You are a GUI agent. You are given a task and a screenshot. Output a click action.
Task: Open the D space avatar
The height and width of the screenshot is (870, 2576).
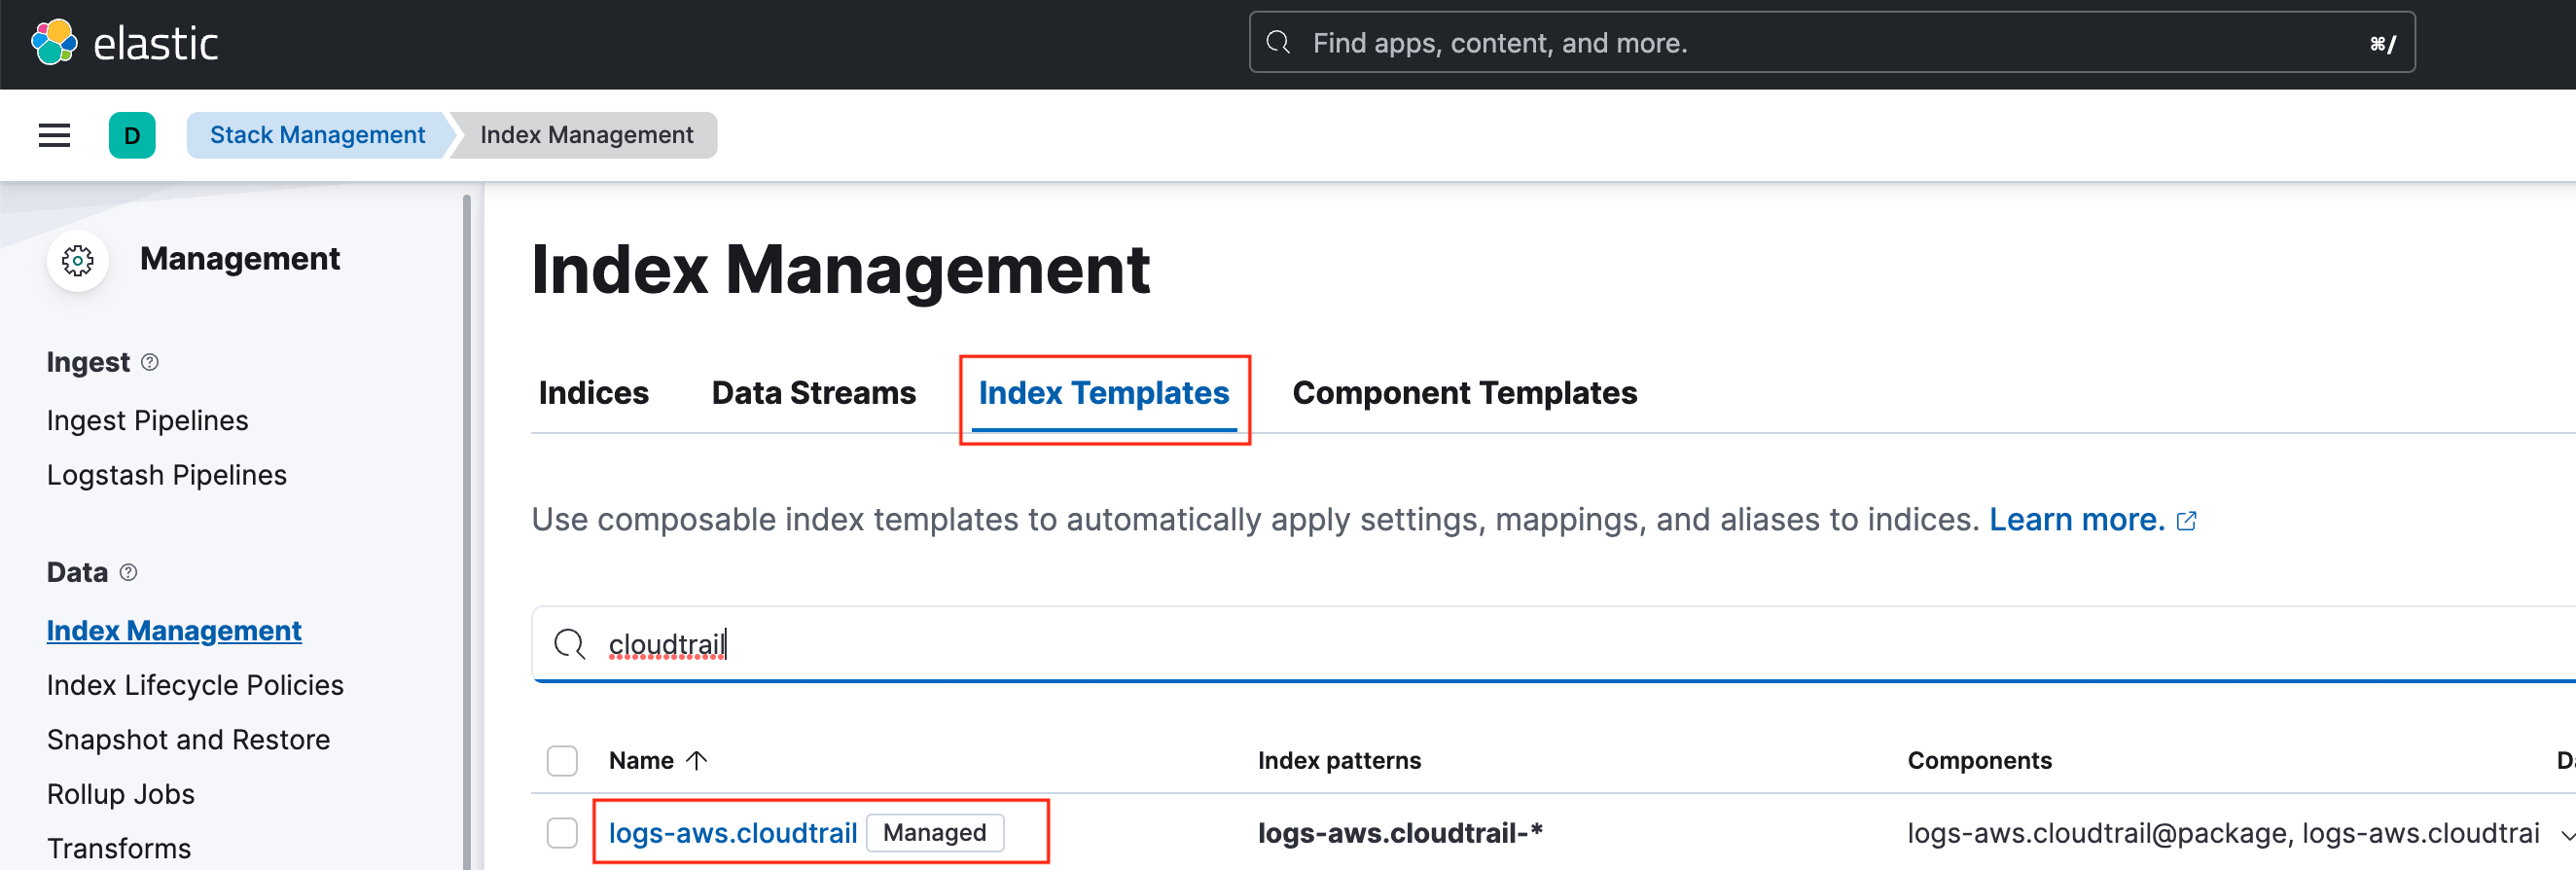point(132,135)
